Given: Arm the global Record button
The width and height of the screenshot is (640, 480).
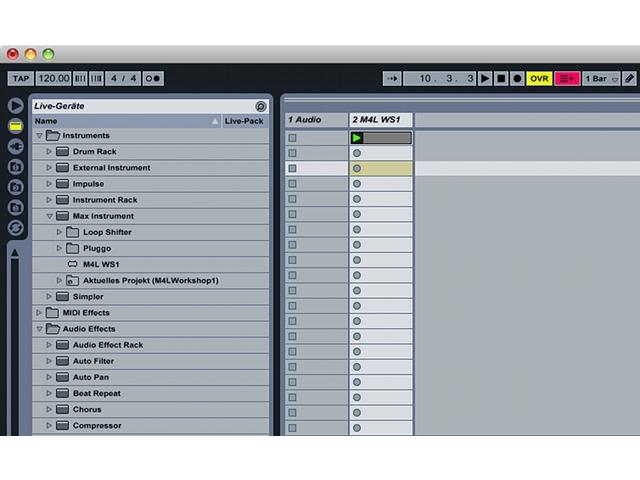Looking at the screenshot, I should click(x=517, y=78).
